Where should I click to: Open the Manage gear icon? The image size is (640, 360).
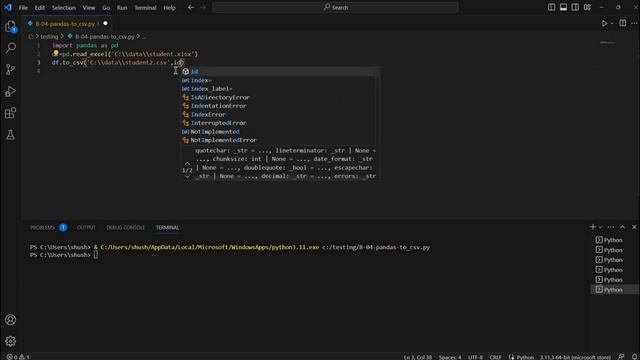point(11,341)
